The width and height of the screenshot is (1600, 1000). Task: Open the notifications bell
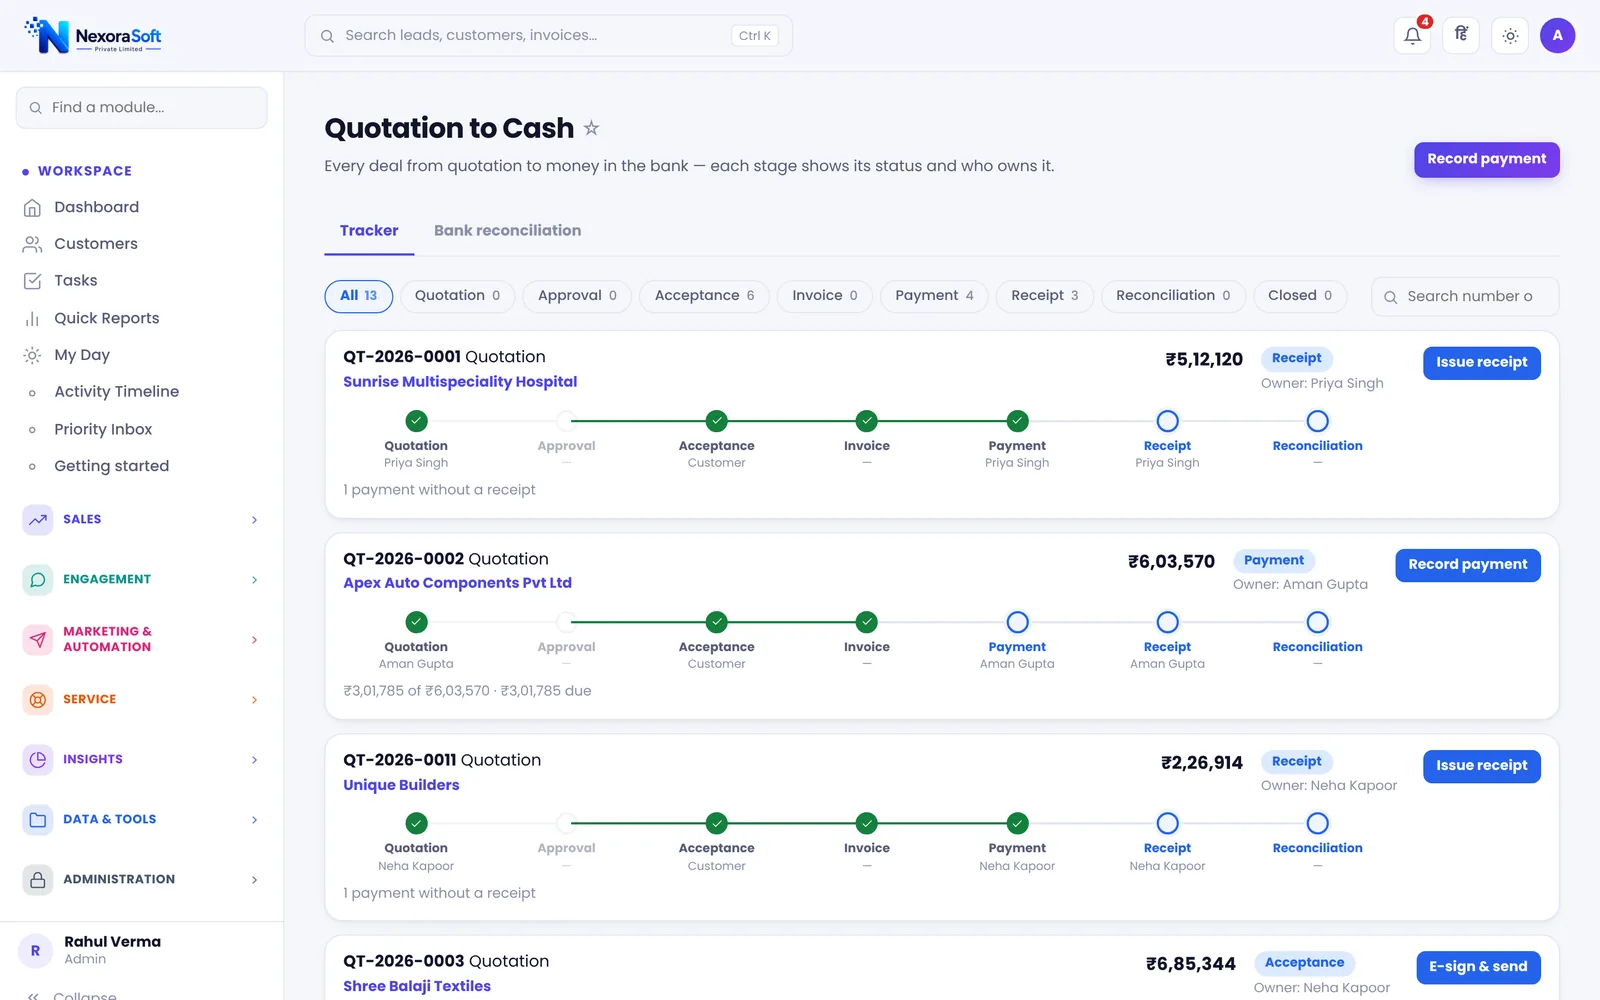1412,36
